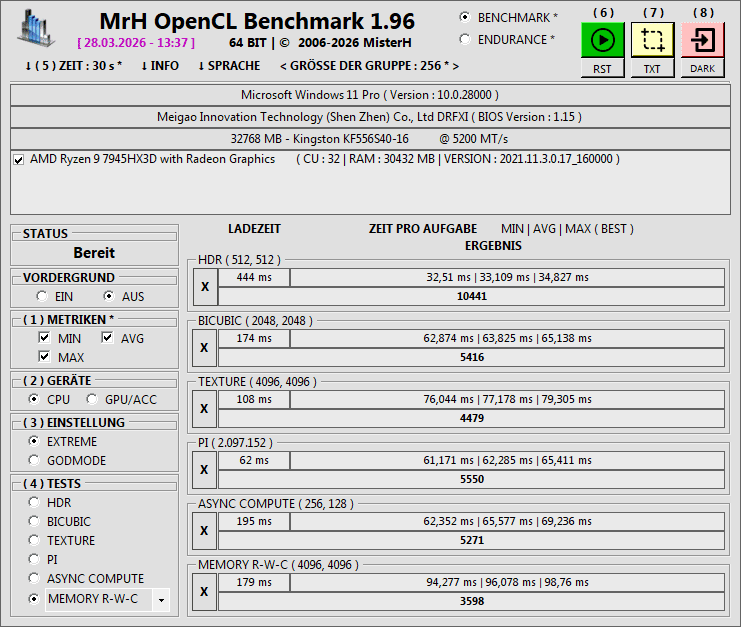The image size is (741, 627).
Task: Select the GODMODE setting
Action: (x=34, y=460)
